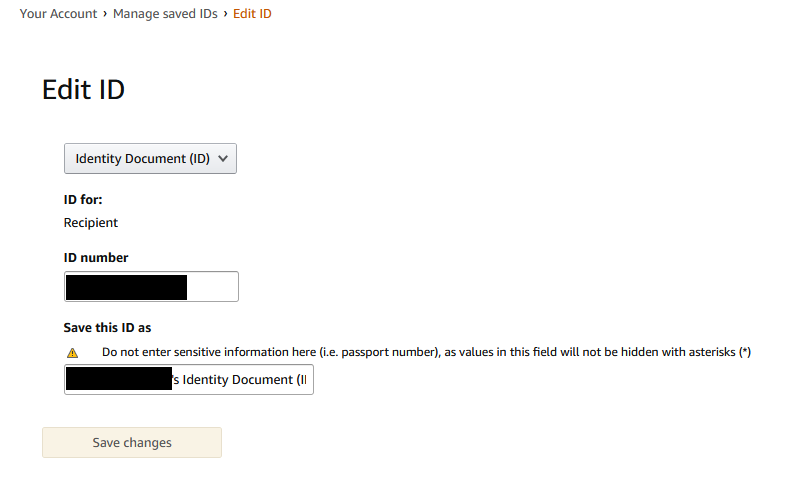Select the Edit ID page heading
Image resolution: width=810 pixels, height=487 pixels.
[x=83, y=89]
